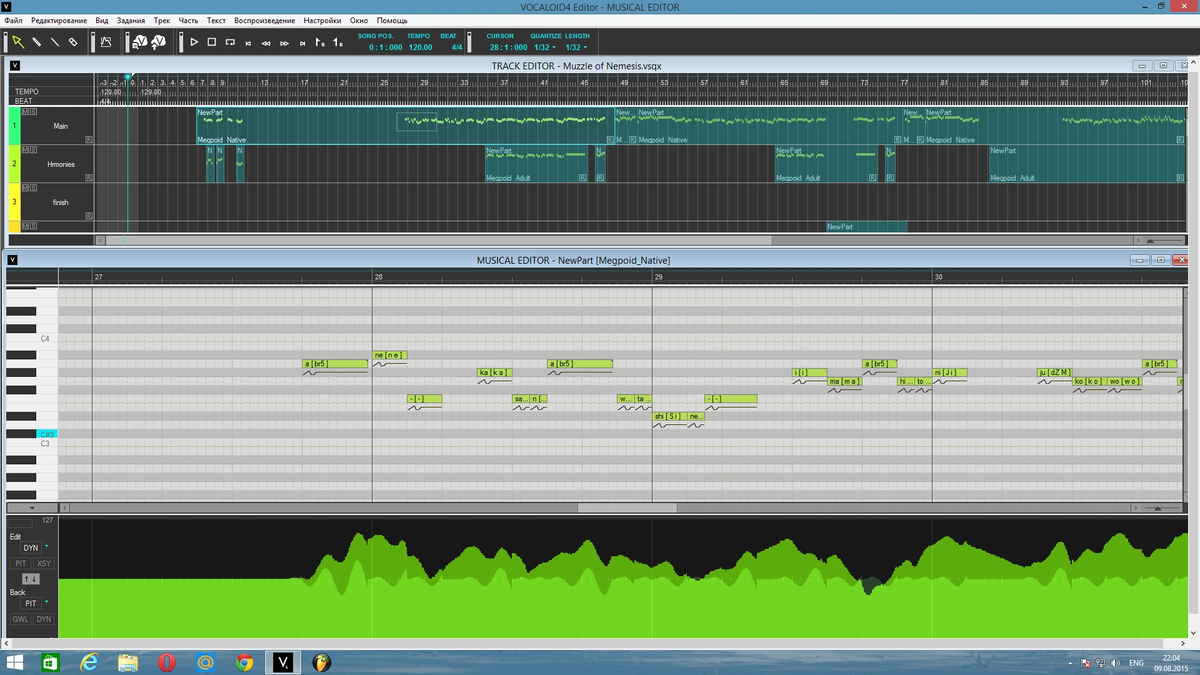Solo the Main track
This screenshot has width=1200, height=675.
(33, 111)
